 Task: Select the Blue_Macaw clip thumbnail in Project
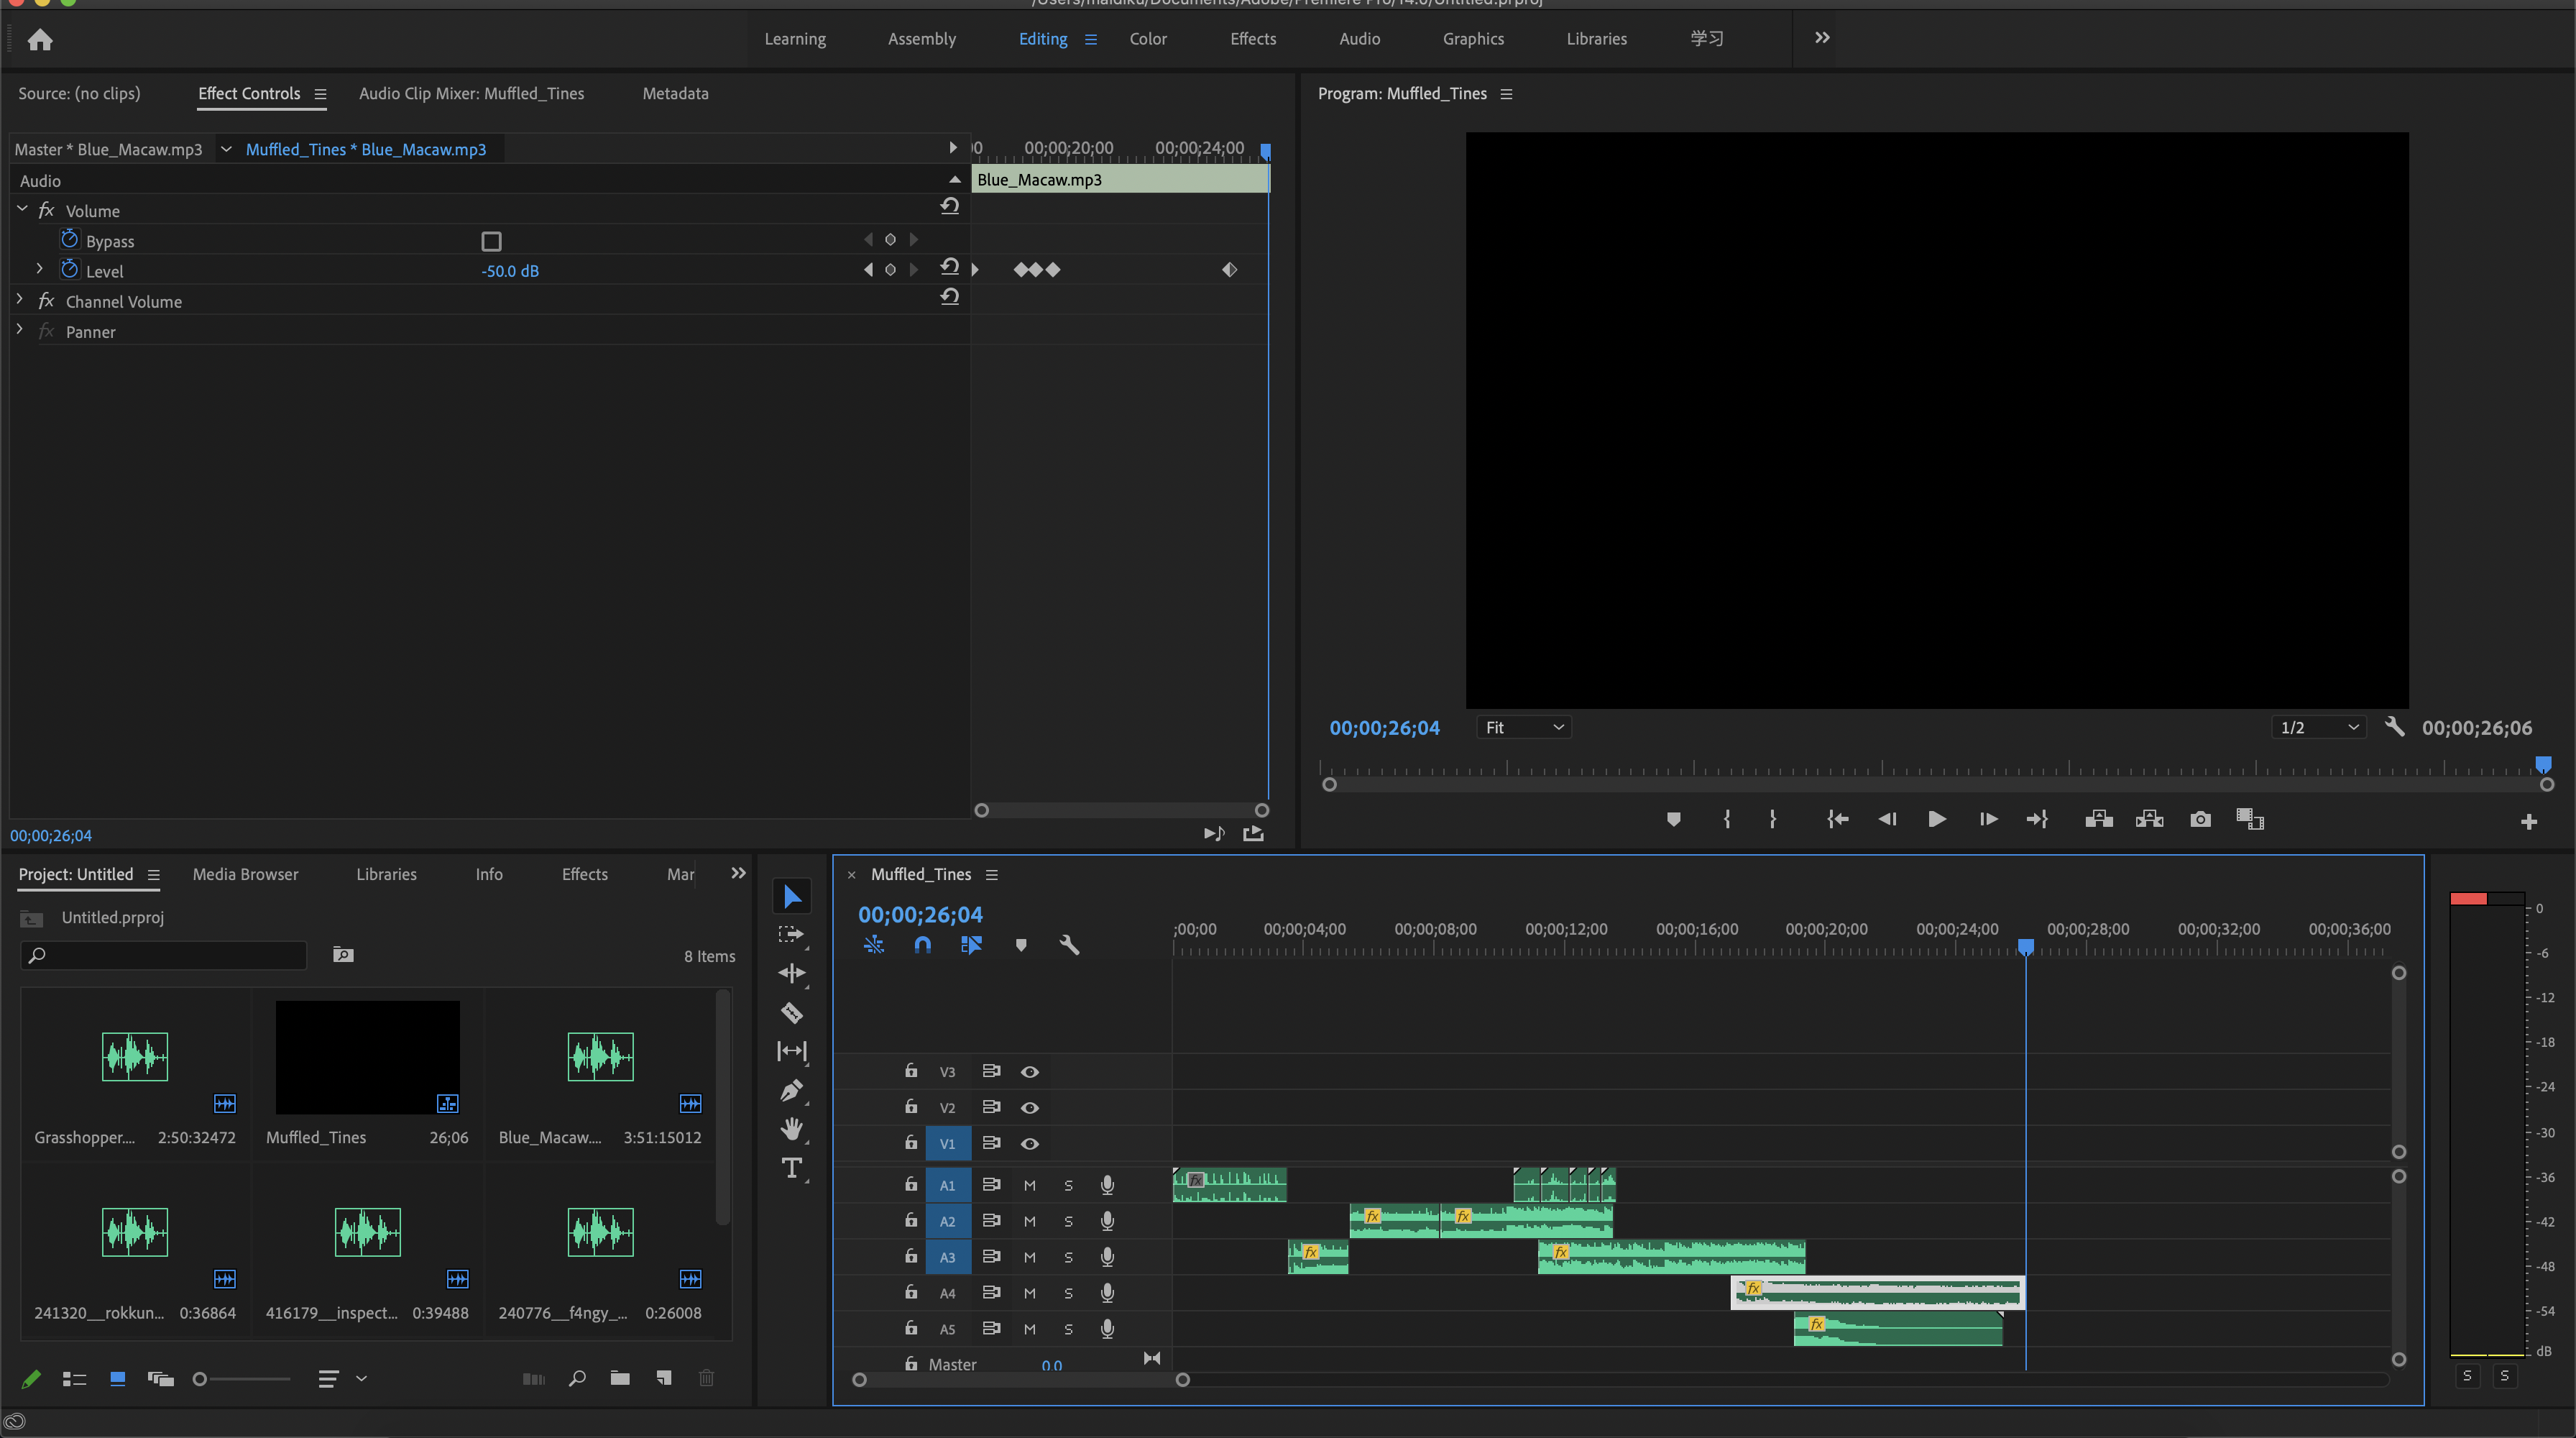(600, 1056)
